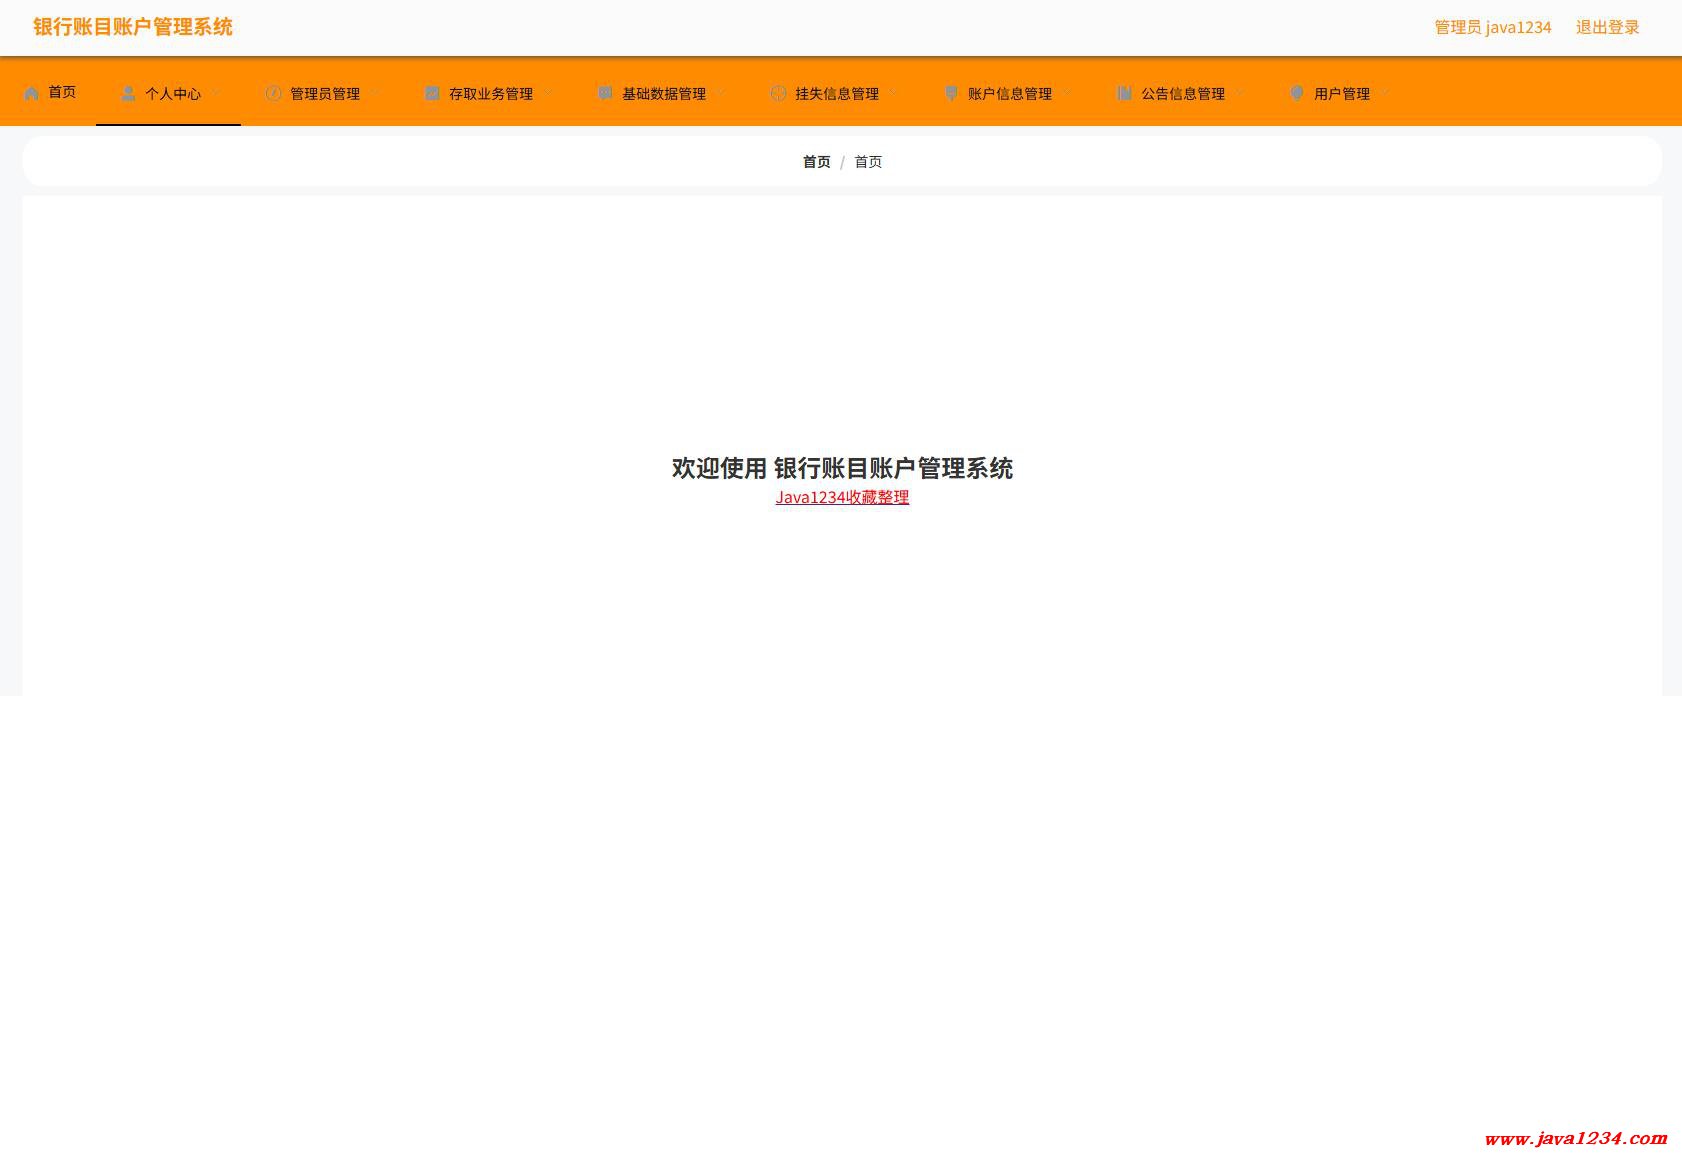Viewport: 1682px width, 1162px height.
Task: Expand the chevron next to 个人中心
Action: (x=216, y=93)
